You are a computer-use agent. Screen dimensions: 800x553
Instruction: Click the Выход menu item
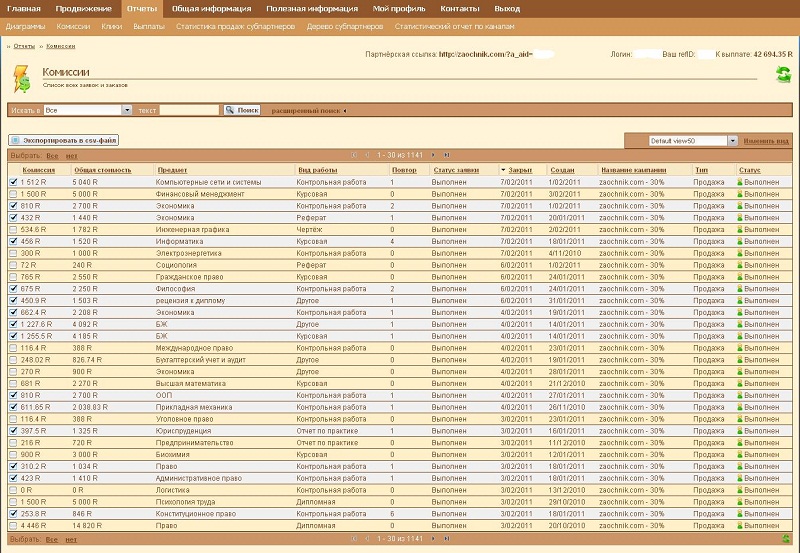[x=507, y=9]
